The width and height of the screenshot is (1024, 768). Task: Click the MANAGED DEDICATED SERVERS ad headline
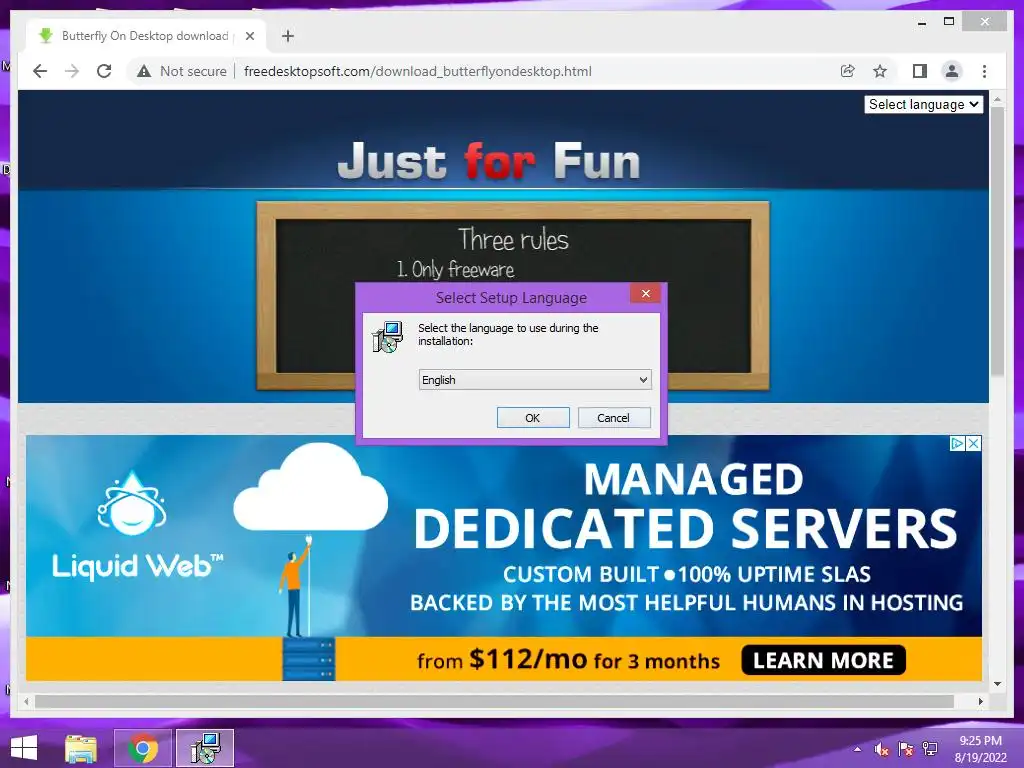pyautogui.click(x=686, y=505)
